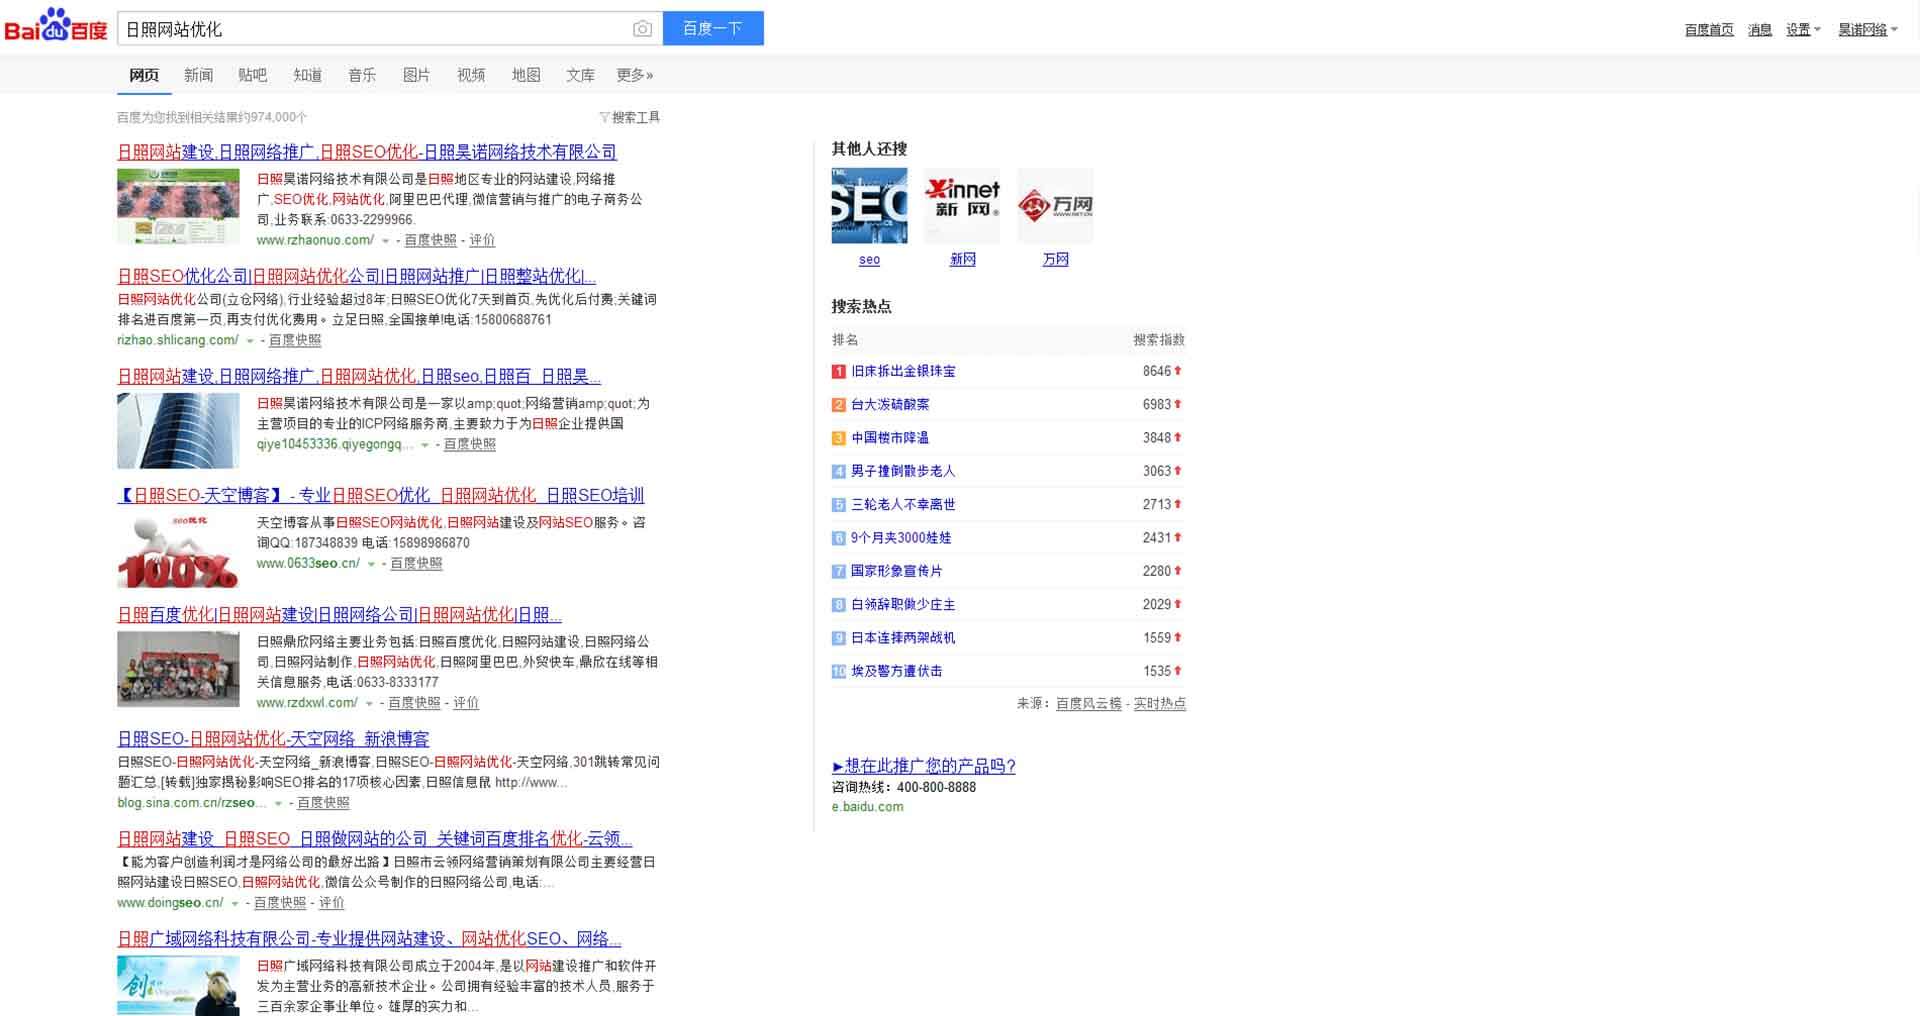Viewport: 1920px width, 1016px height.
Task: Click the 百度一下 search button
Action: [713, 28]
